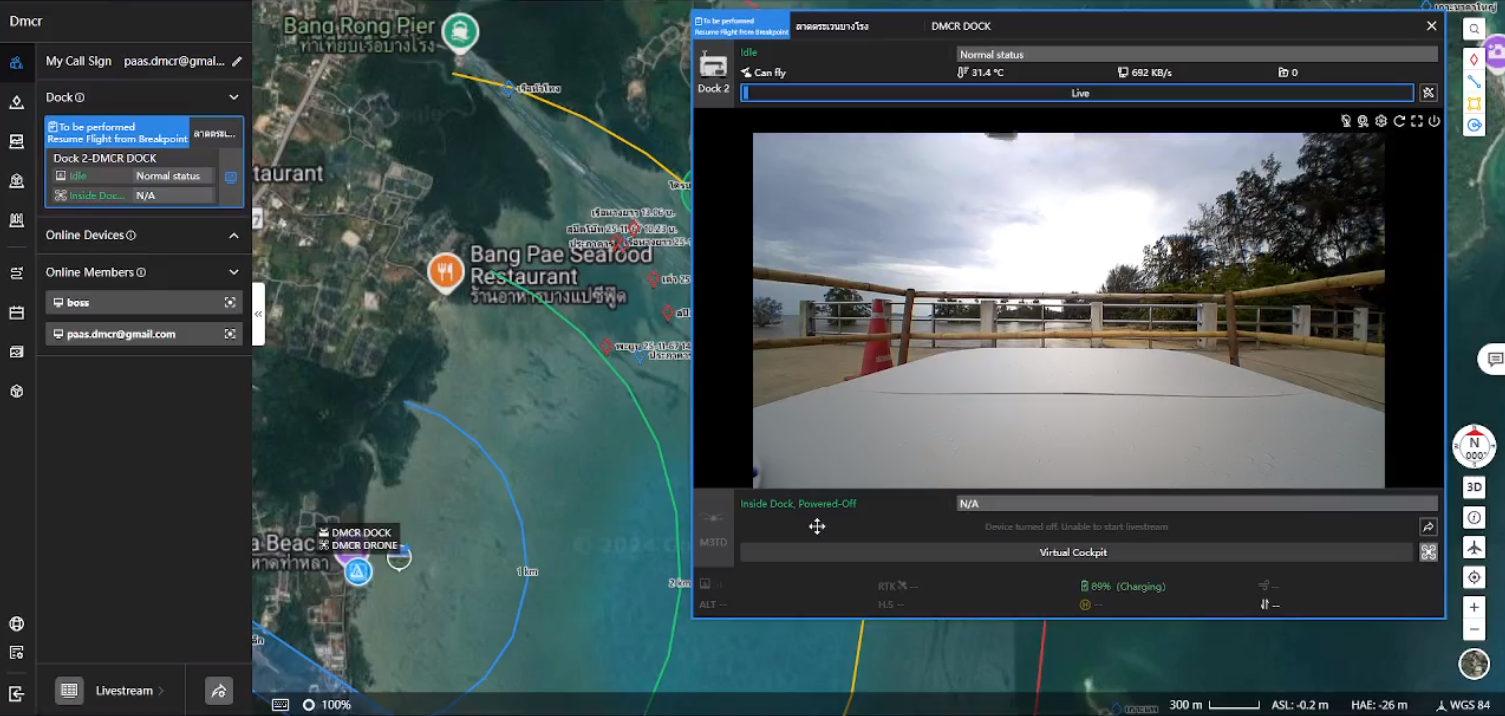Zoom out the map with minus button

1474,630
